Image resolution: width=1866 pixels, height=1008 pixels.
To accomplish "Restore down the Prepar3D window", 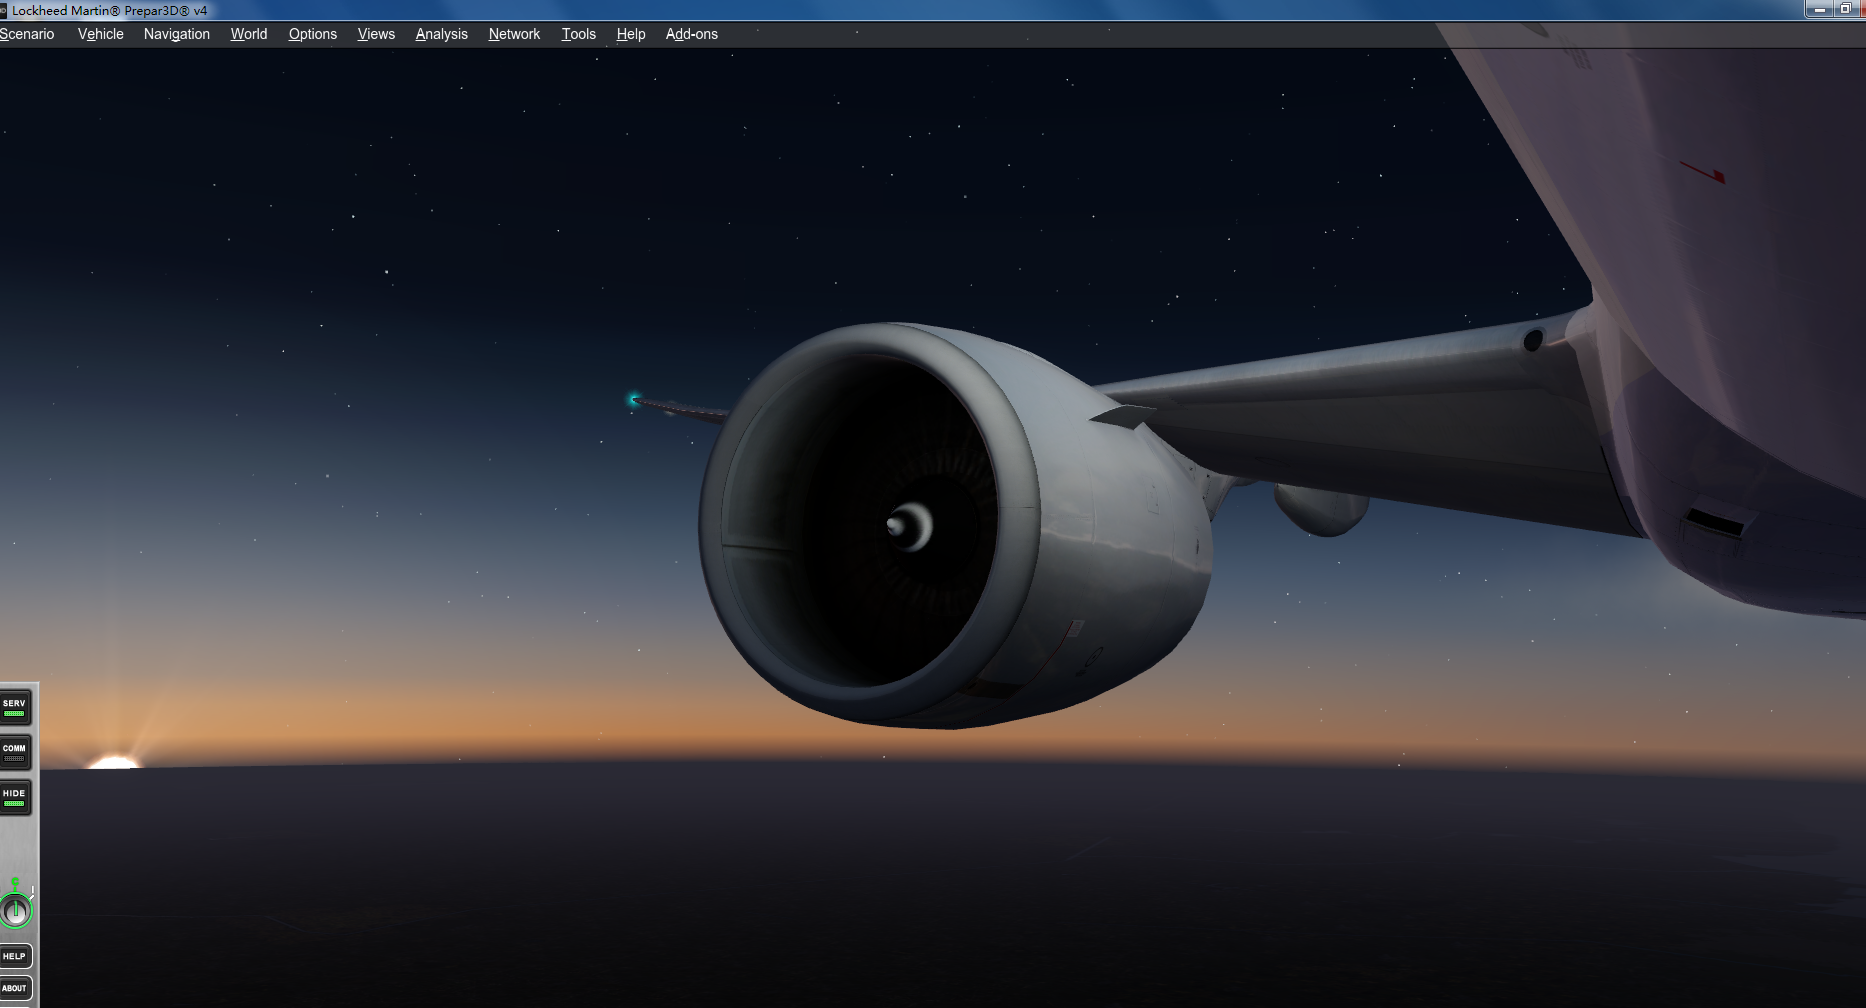I will (x=1845, y=10).
